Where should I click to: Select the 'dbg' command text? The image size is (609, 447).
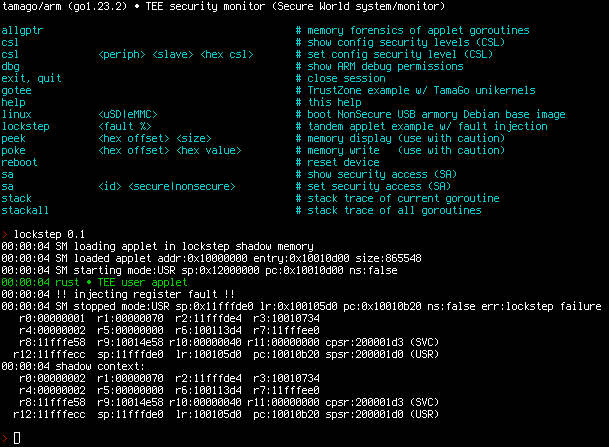10,67
